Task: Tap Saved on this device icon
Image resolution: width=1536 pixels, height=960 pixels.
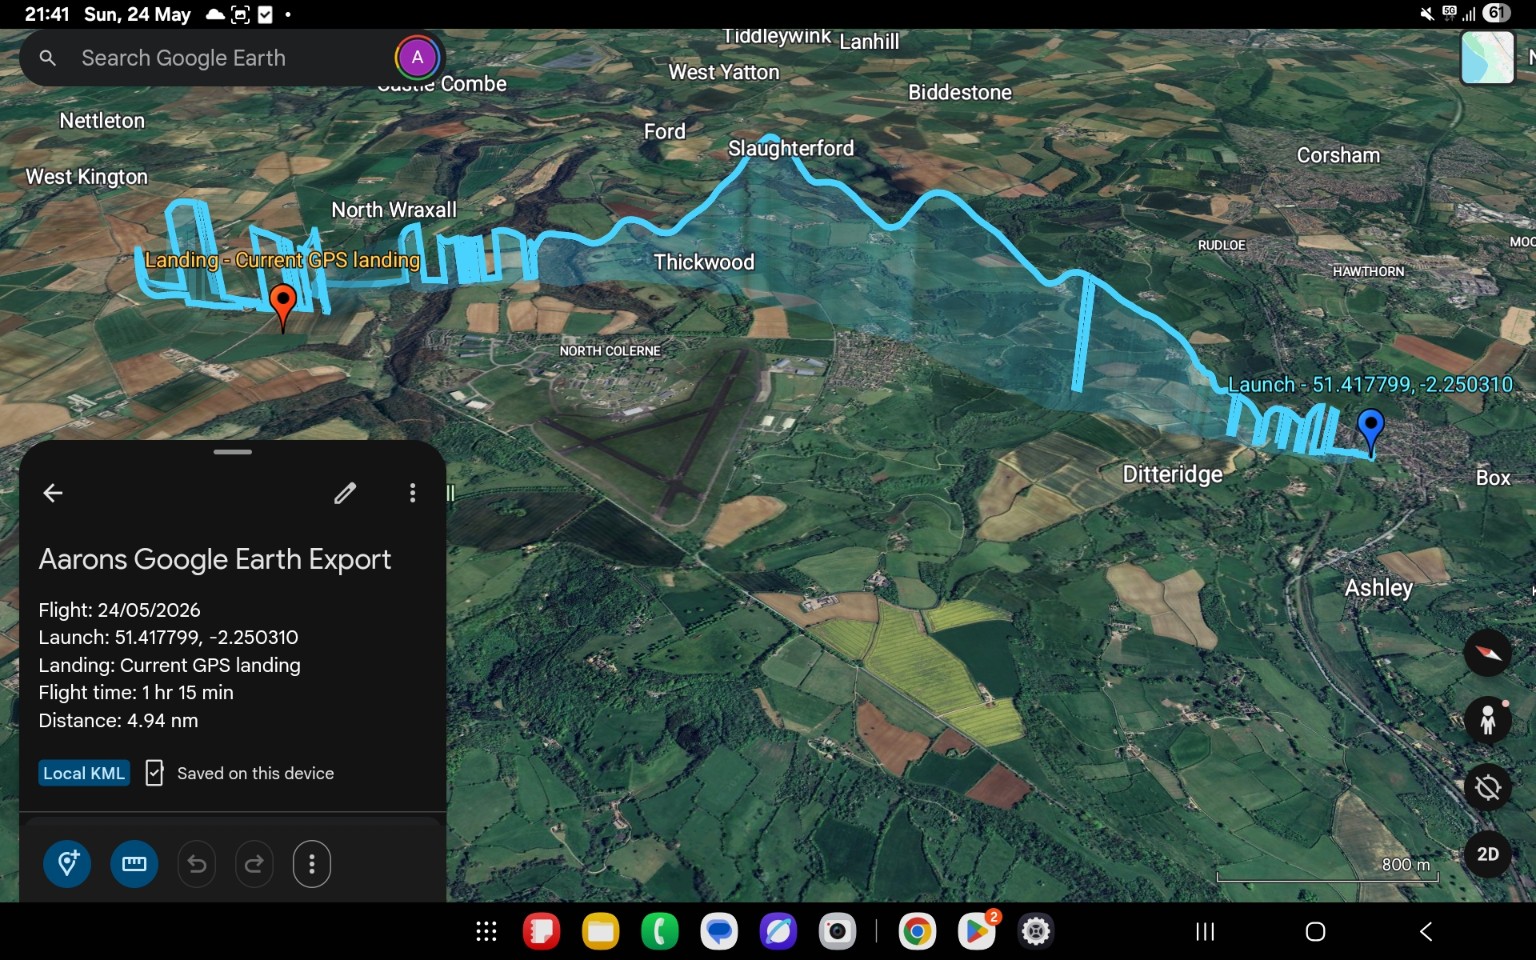Action: point(154,773)
